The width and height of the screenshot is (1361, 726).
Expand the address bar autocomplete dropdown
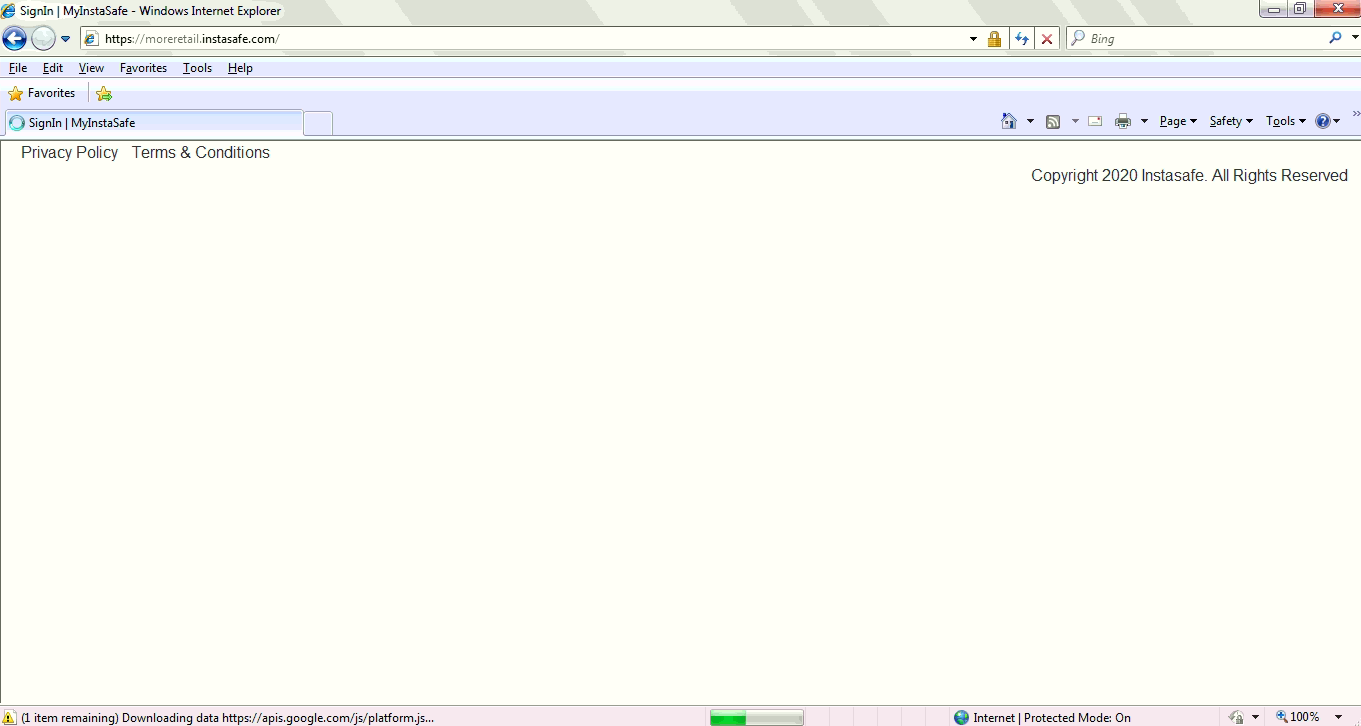coord(974,39)
